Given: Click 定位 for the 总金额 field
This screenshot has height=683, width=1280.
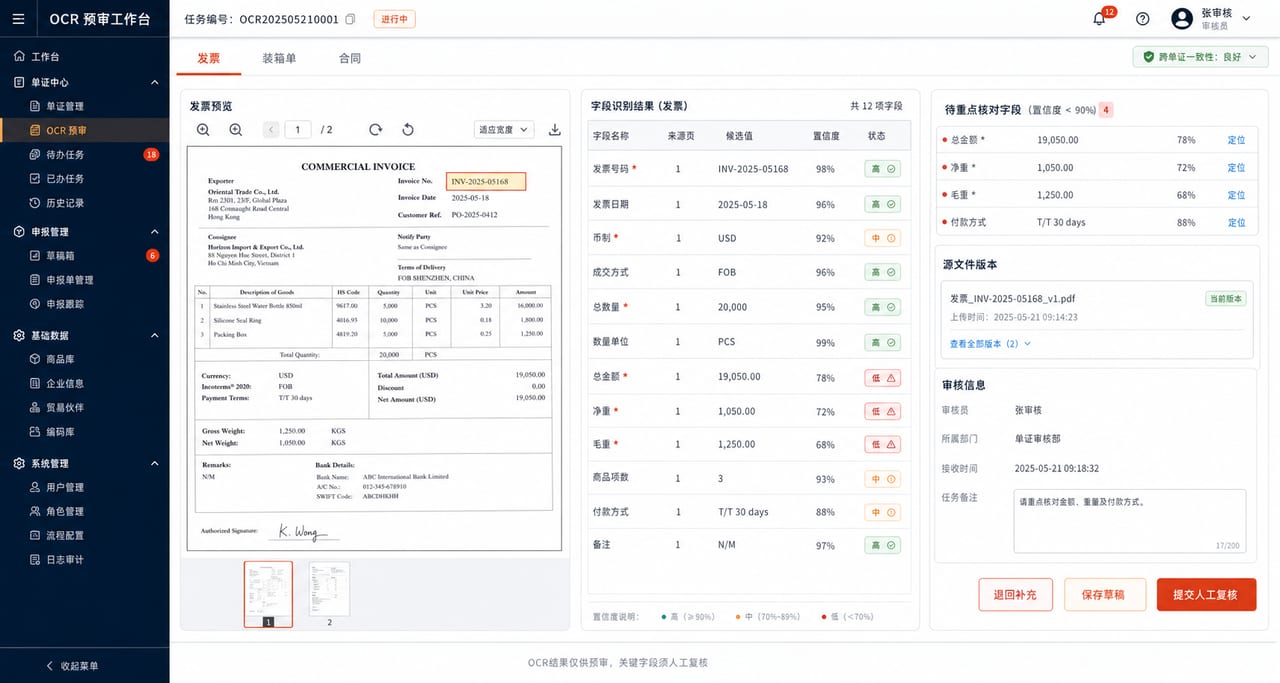Looking at the screenshot, I should 1236,140.
